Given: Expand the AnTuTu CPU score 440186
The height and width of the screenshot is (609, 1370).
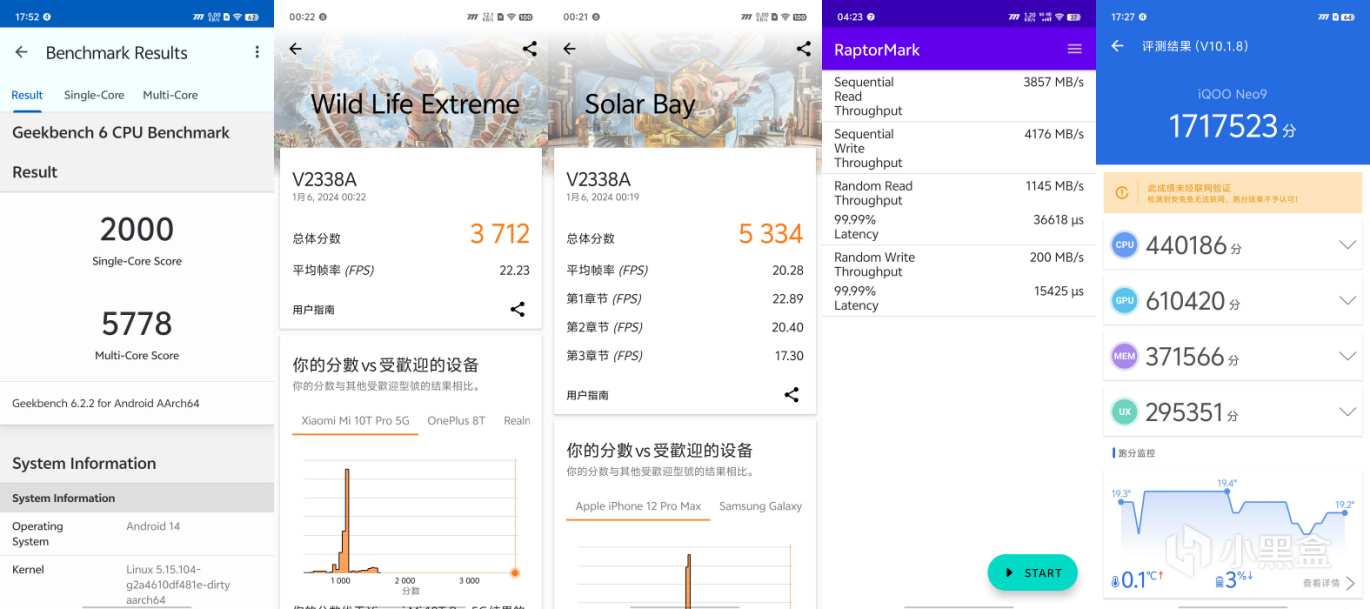Looking at the screenshot, I should coord(1347,245).
